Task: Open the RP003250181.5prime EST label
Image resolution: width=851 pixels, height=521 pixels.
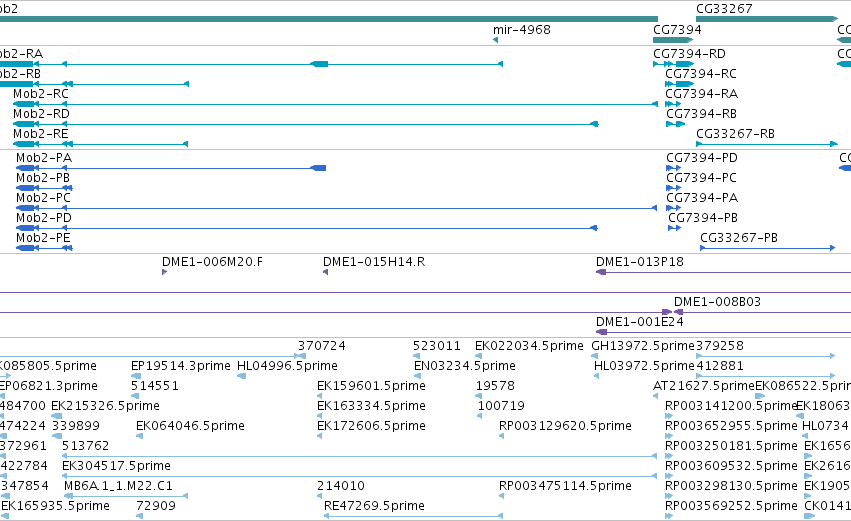Action: point(731,447)
